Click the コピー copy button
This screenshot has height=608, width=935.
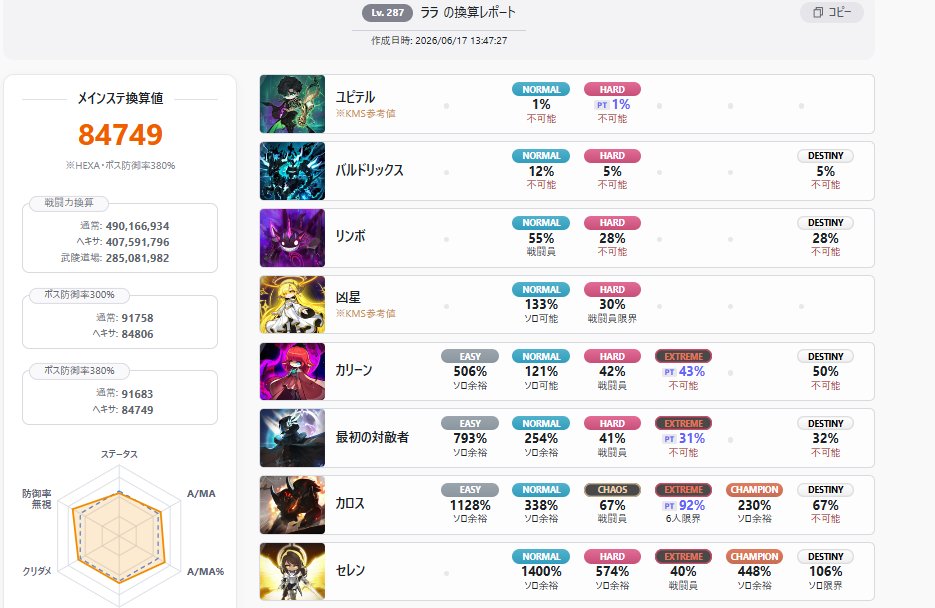coord(831,12)
